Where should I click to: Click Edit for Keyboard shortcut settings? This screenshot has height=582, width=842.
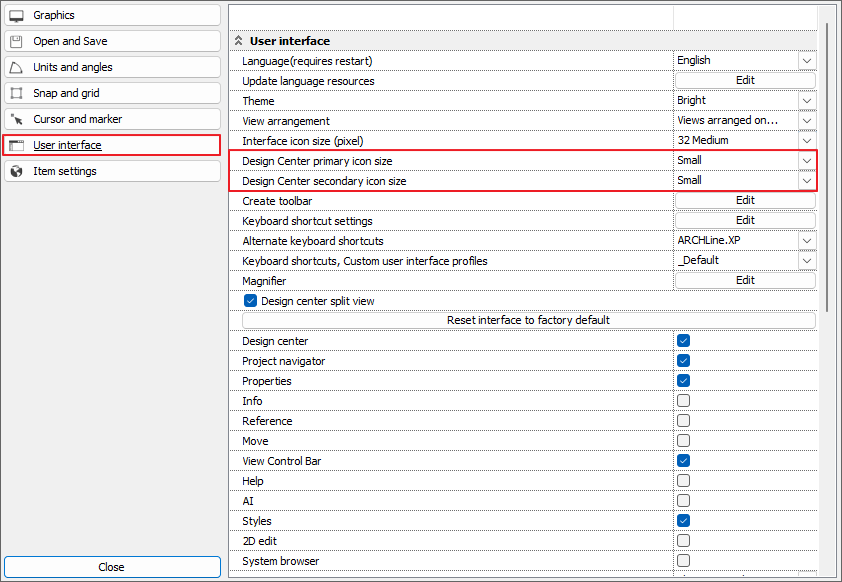[x=745, y=221]
